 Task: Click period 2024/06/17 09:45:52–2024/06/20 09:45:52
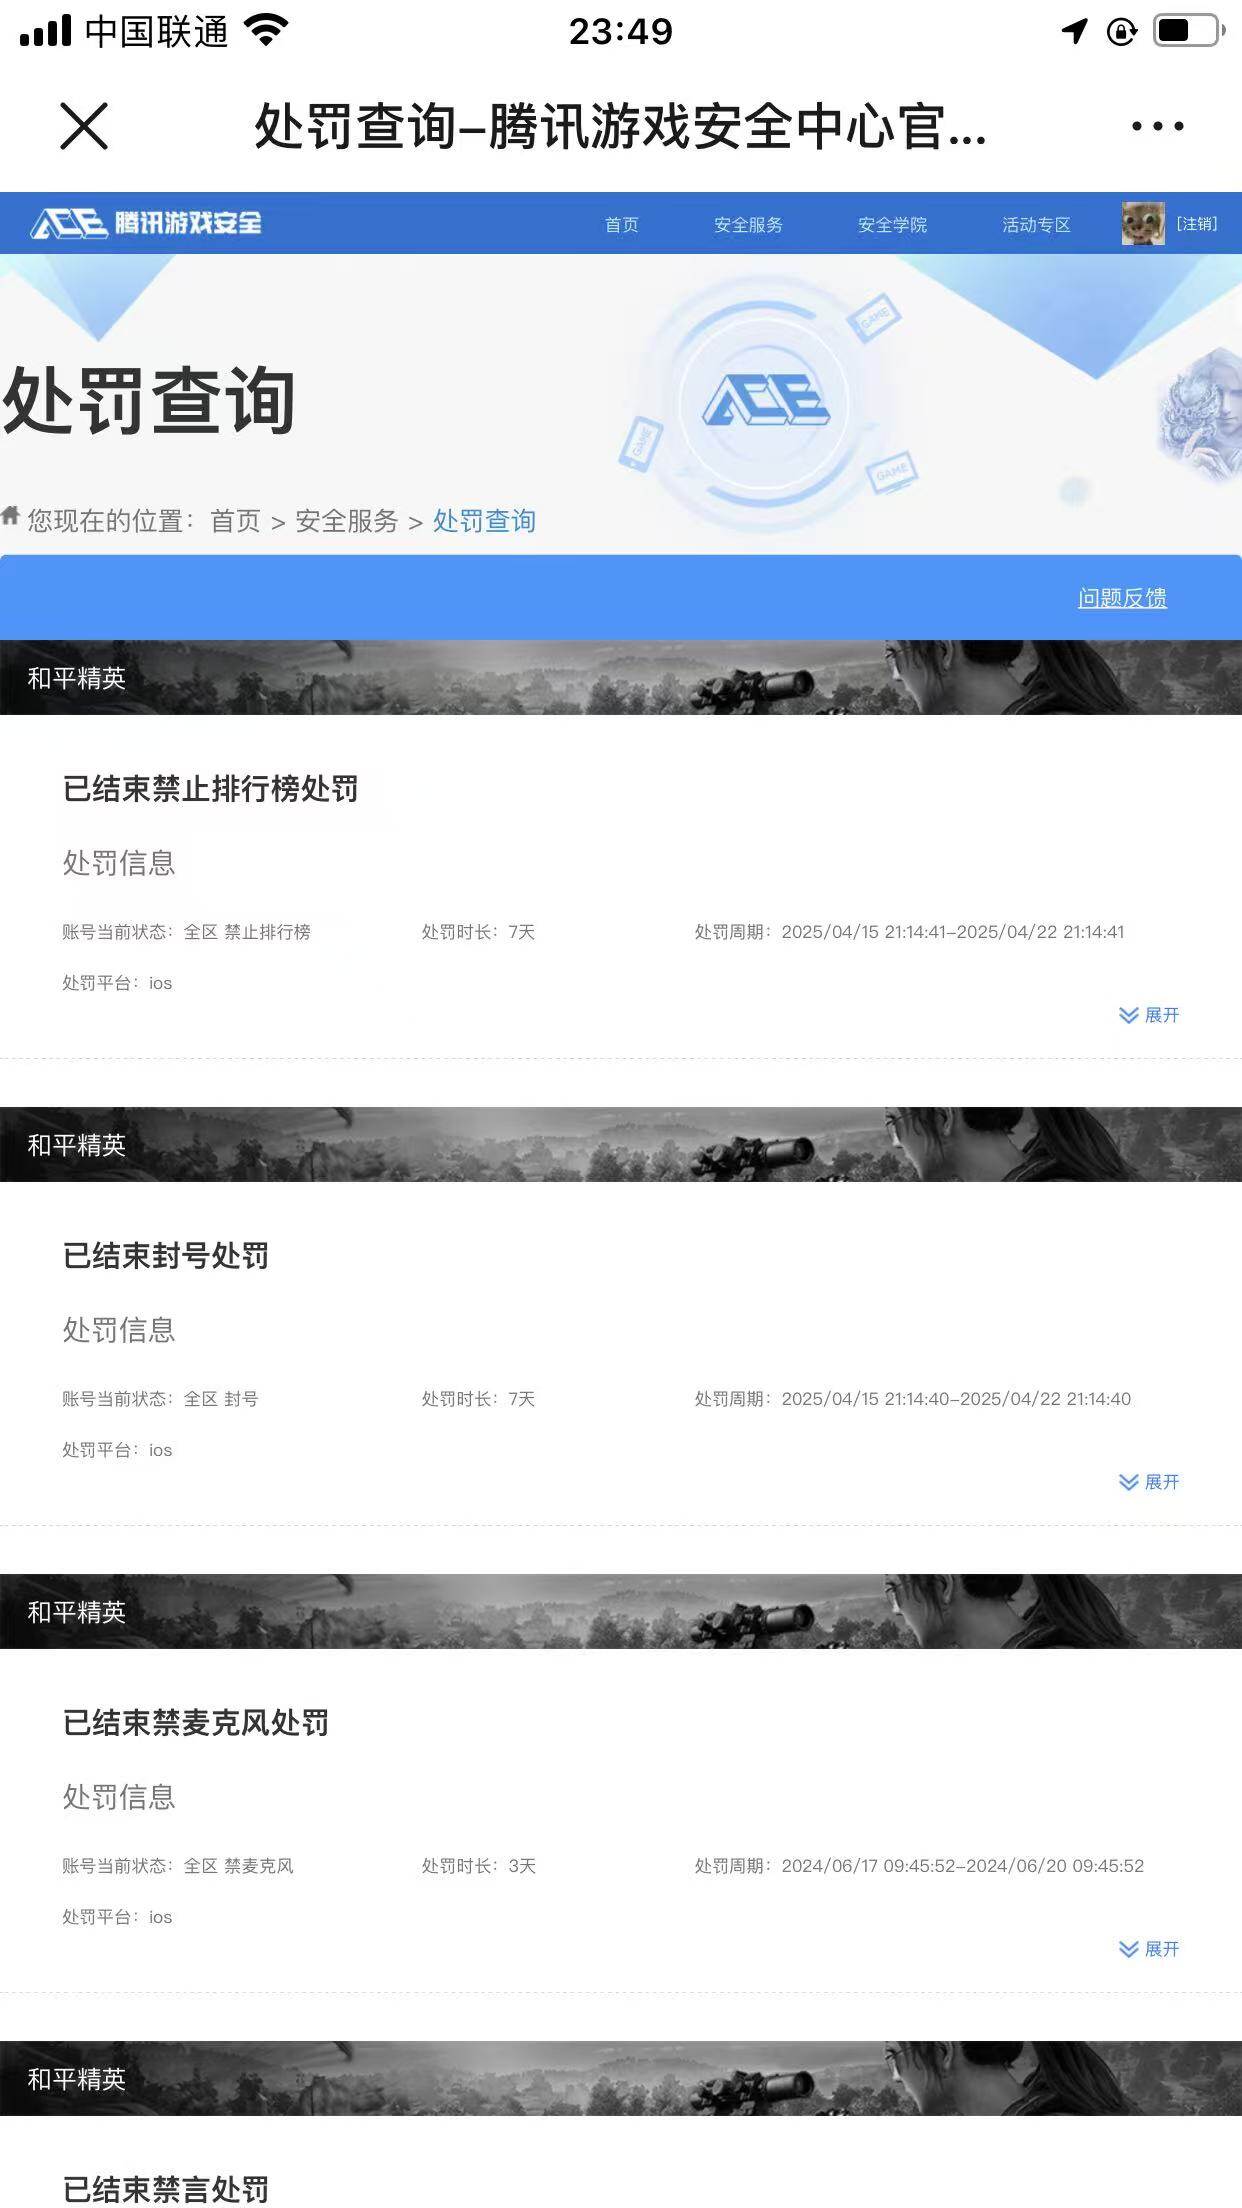[962, 1866]
